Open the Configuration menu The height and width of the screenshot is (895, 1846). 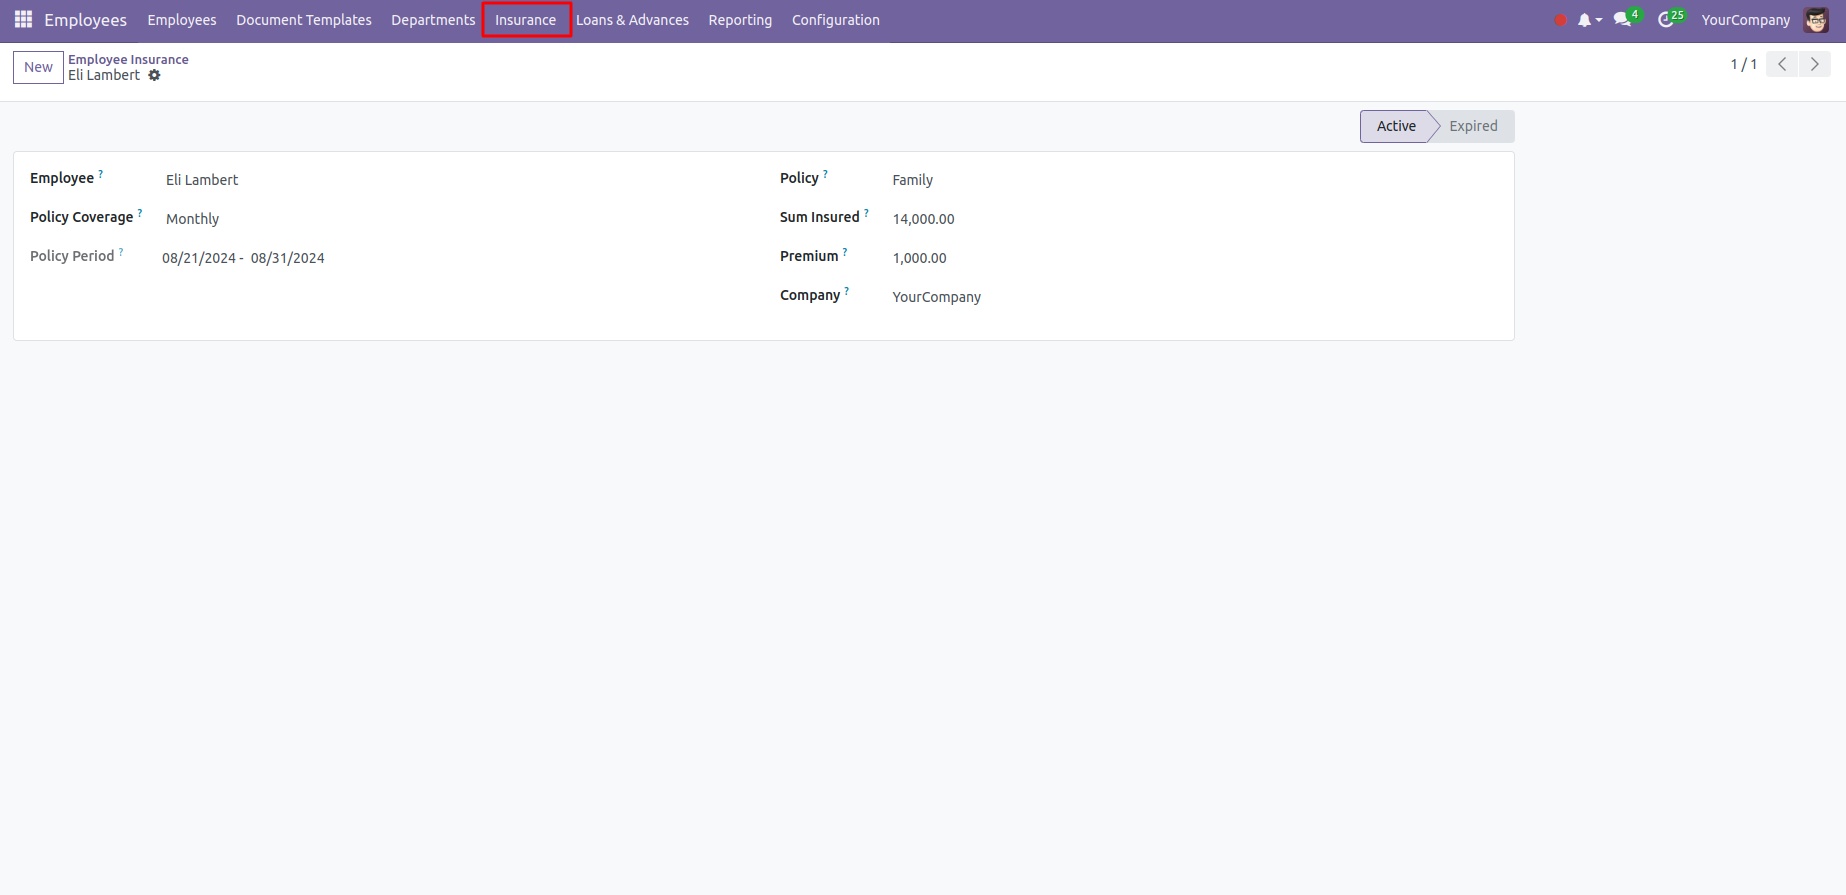[x=835, y=20]
